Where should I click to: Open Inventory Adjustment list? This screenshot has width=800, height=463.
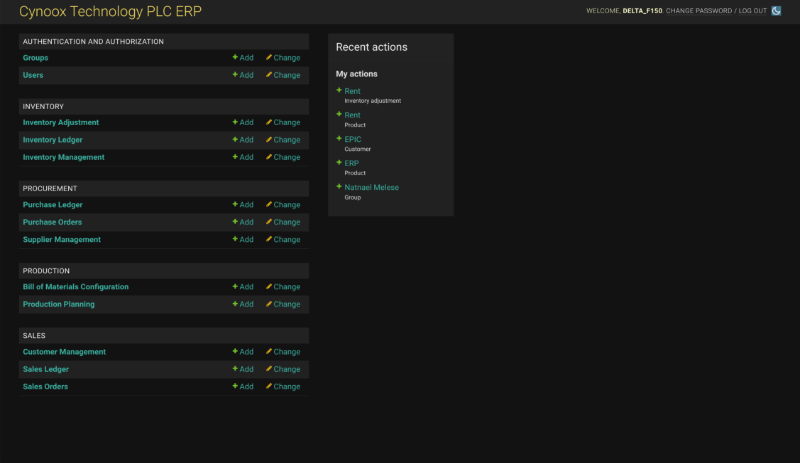click(61, 123)
